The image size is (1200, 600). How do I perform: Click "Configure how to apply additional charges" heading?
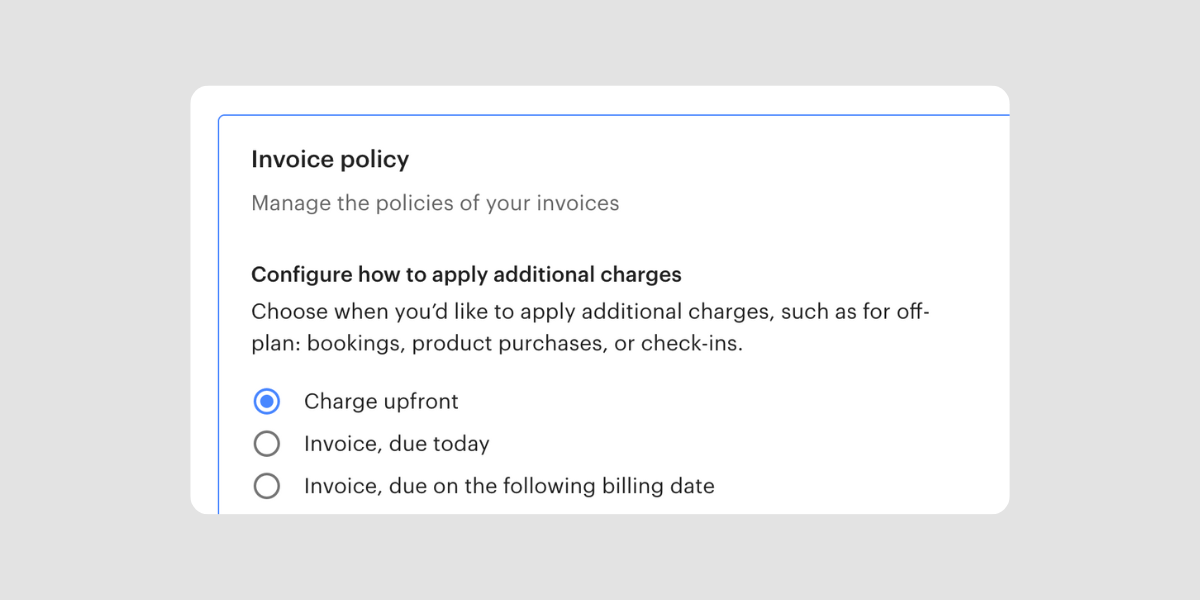(466, 274)
